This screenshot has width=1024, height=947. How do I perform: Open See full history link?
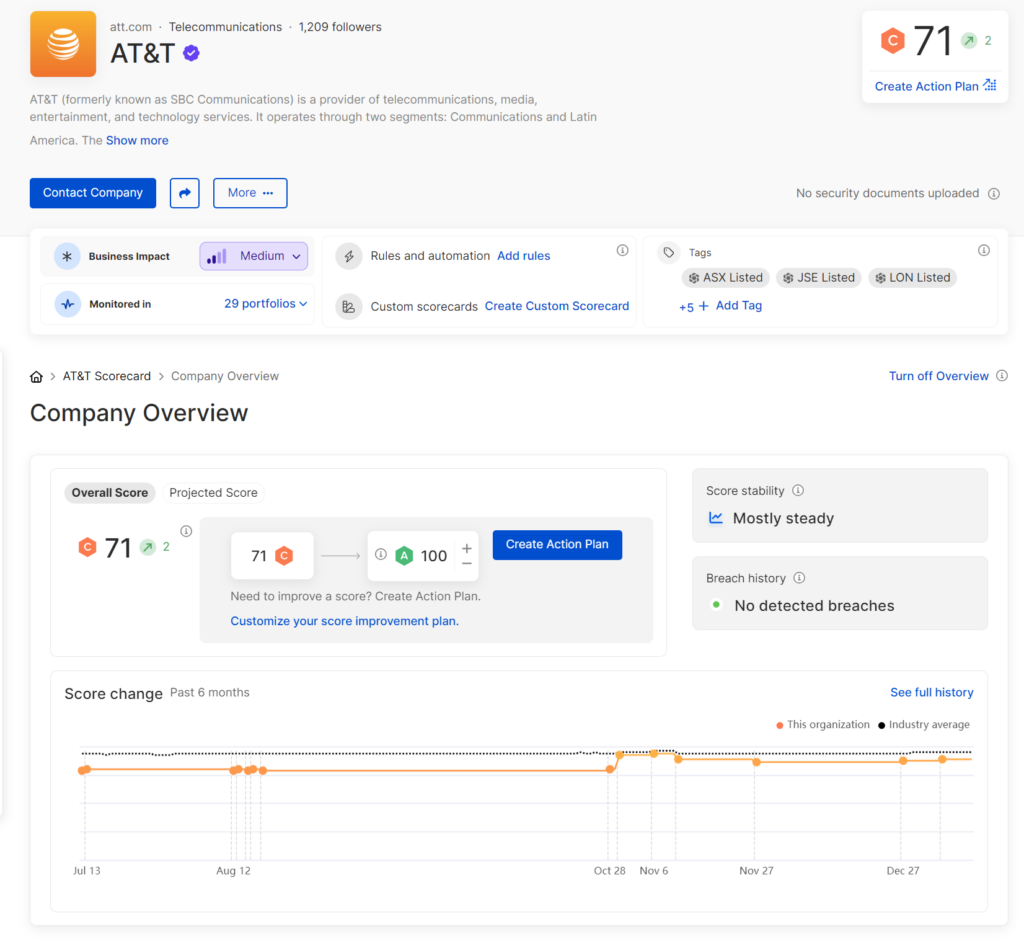coord(931,692)
